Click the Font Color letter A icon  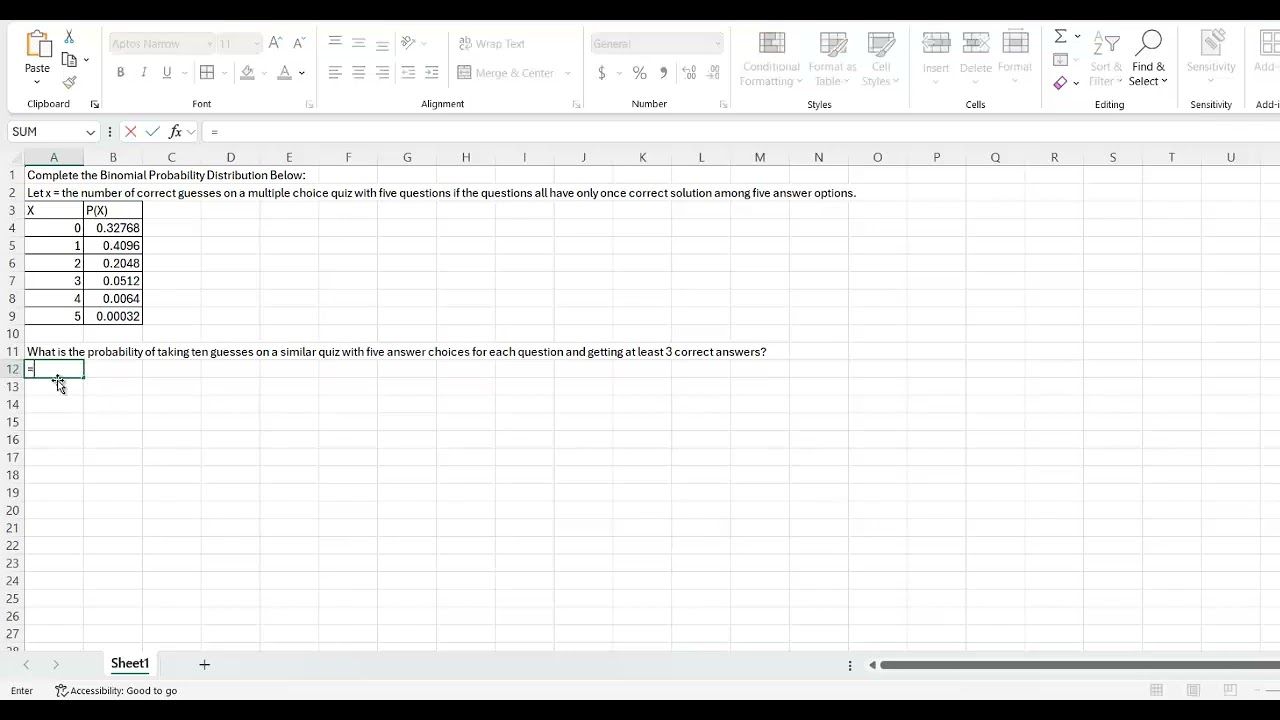(285, 72)
